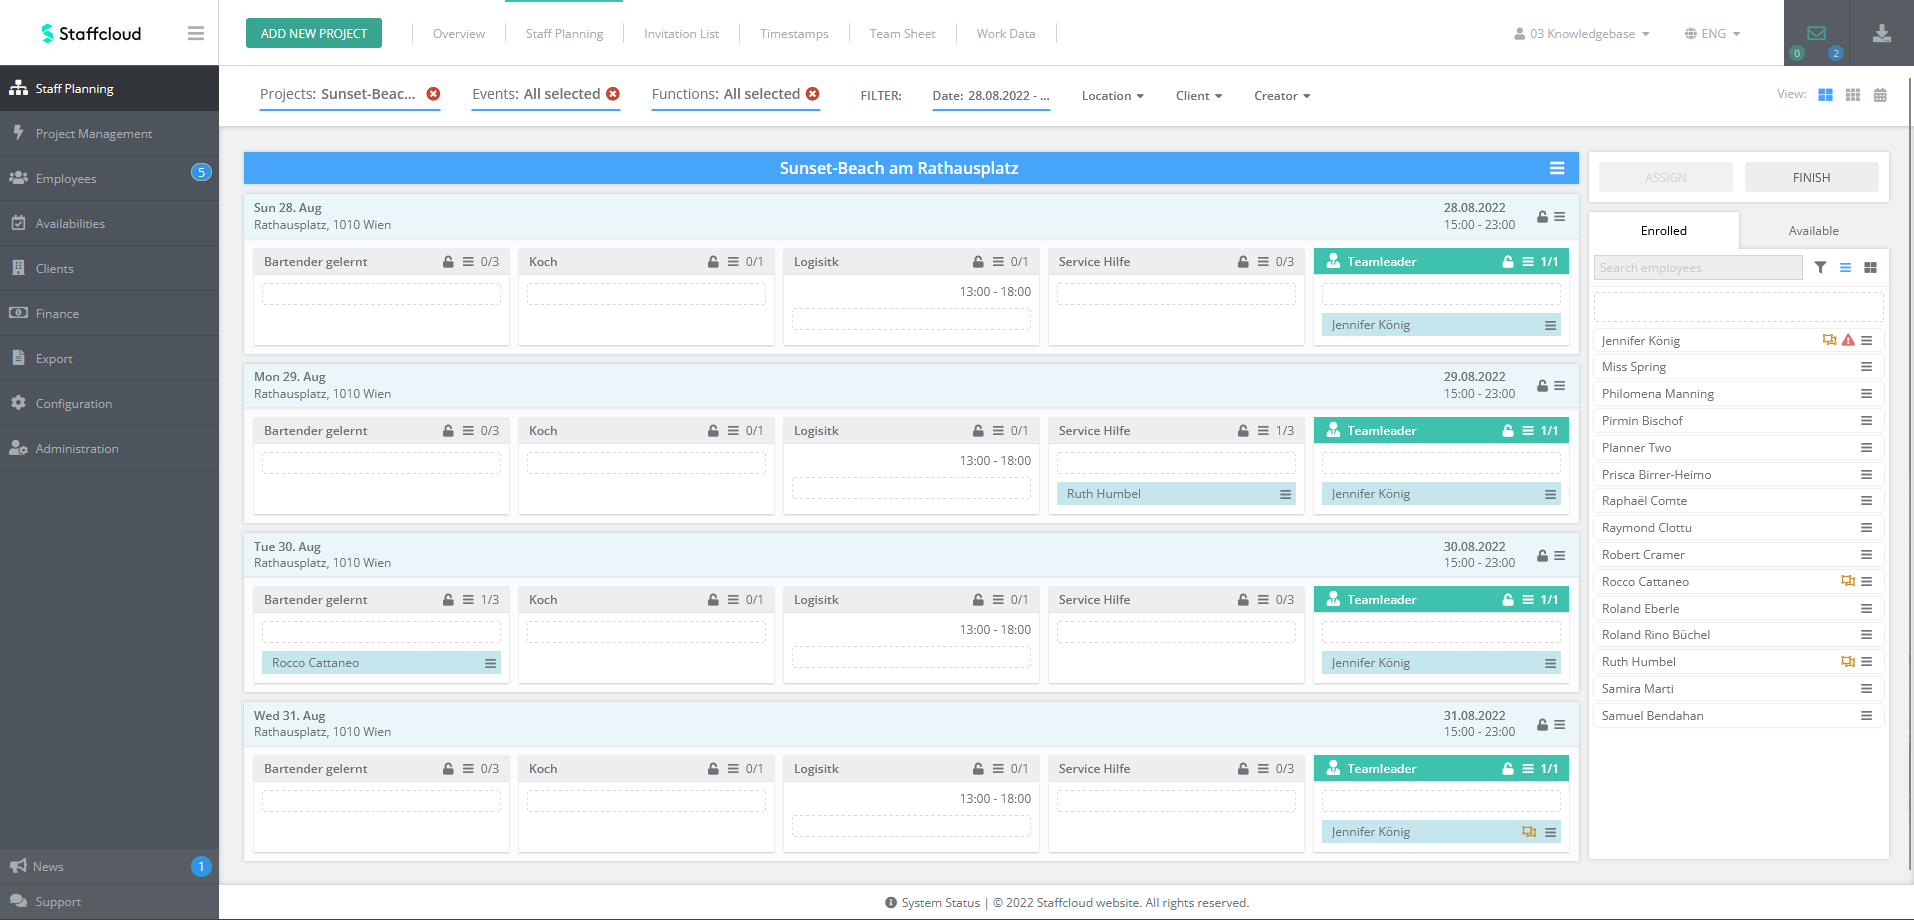Open the Team Sheet tab

(x=902, y=33)
